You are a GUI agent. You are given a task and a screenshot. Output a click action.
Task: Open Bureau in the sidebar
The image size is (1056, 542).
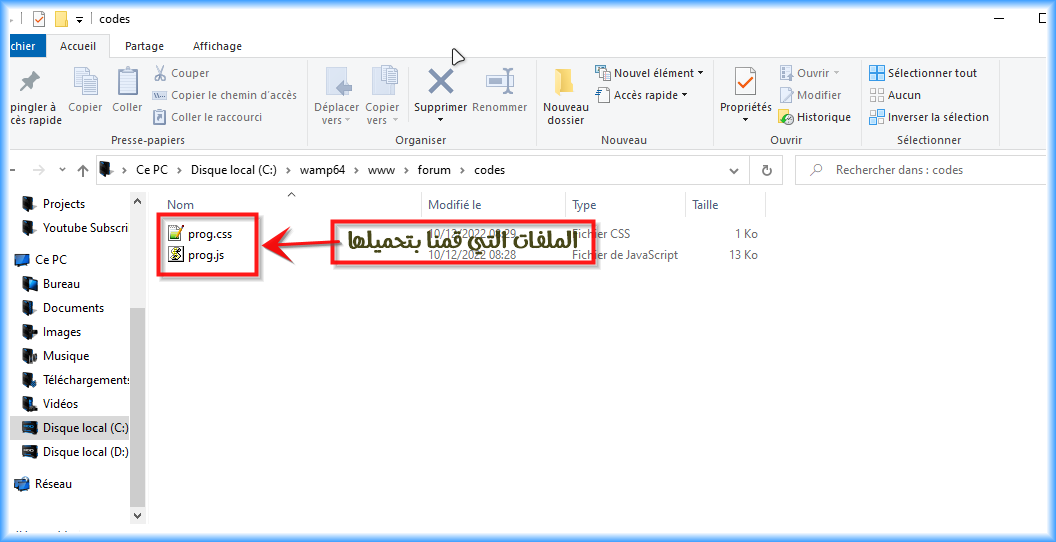pos(51,284)
